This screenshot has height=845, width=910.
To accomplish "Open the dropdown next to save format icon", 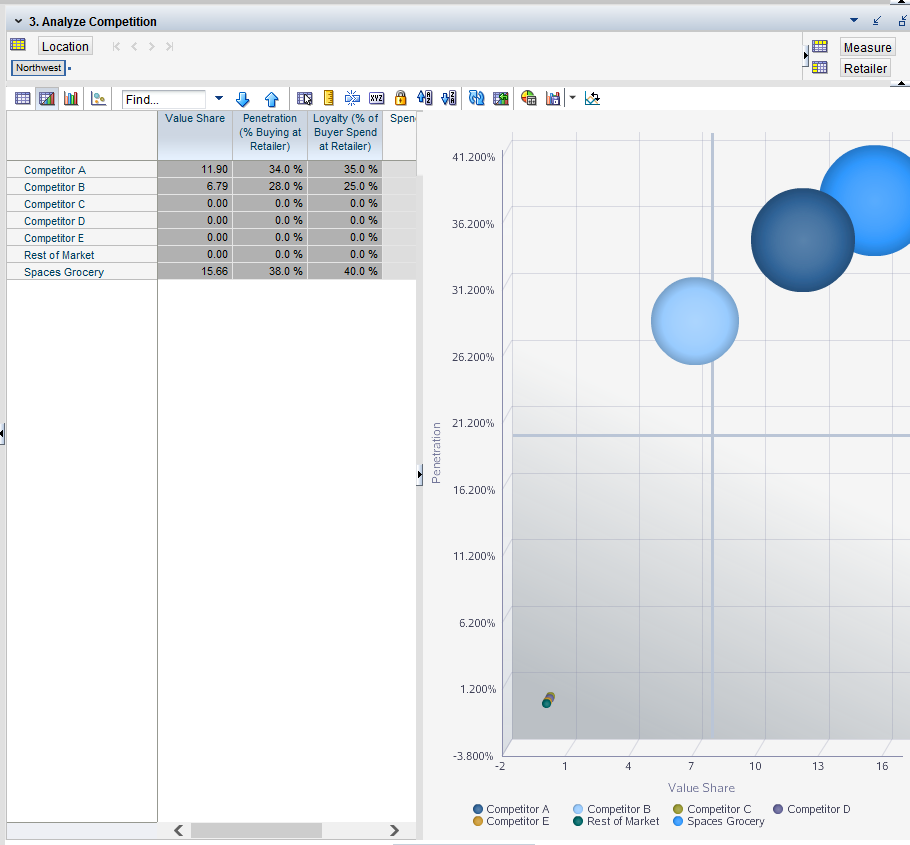I will pos(572,98).
